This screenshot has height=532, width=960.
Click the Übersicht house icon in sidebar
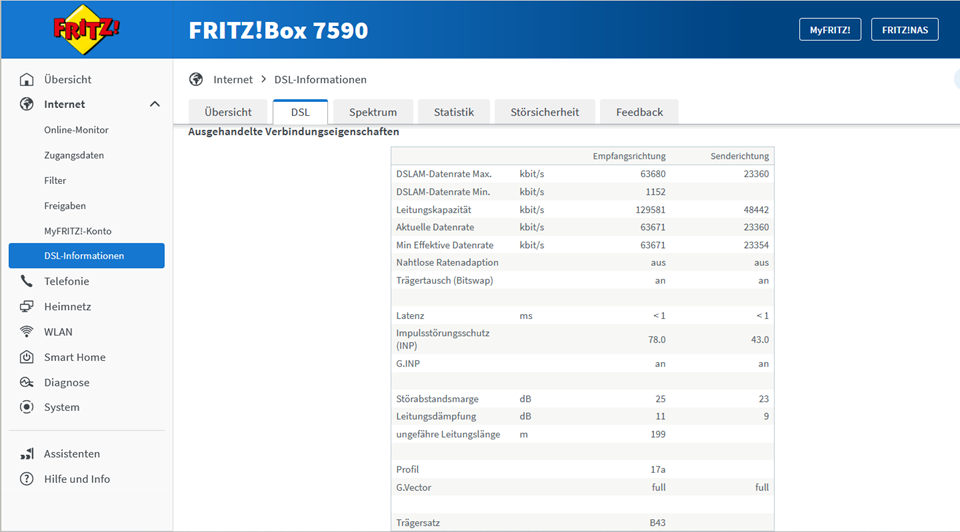click(x=26, y=80)
